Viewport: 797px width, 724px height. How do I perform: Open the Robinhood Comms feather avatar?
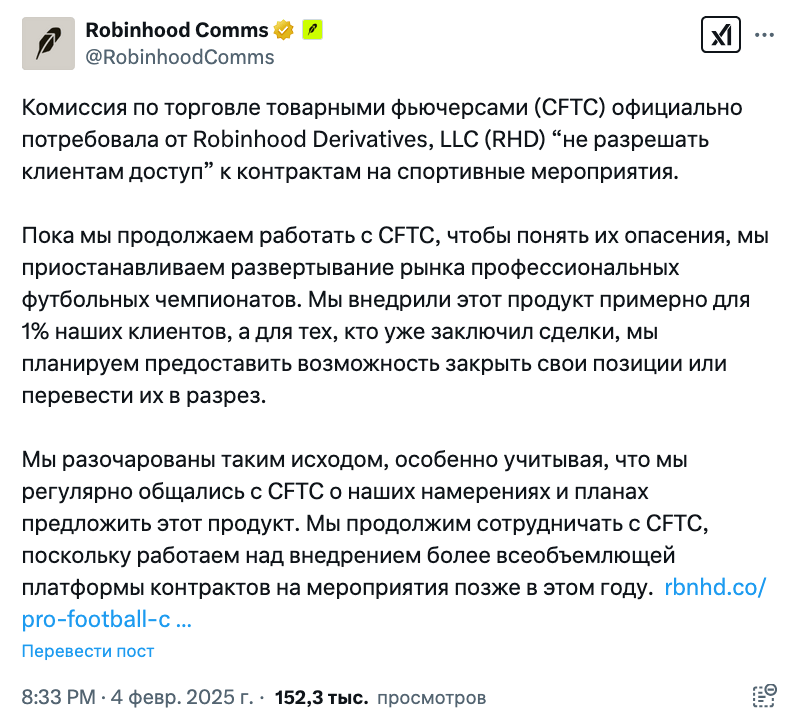48,43
